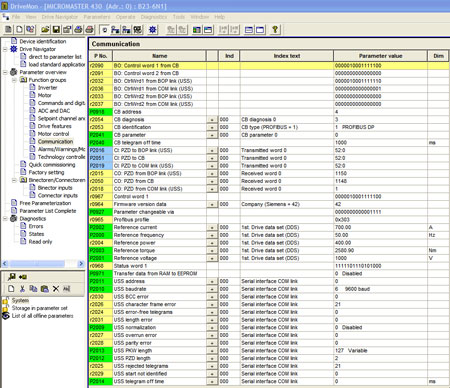
Task: Select Quick commissioning in the tree
Action: 52,165
